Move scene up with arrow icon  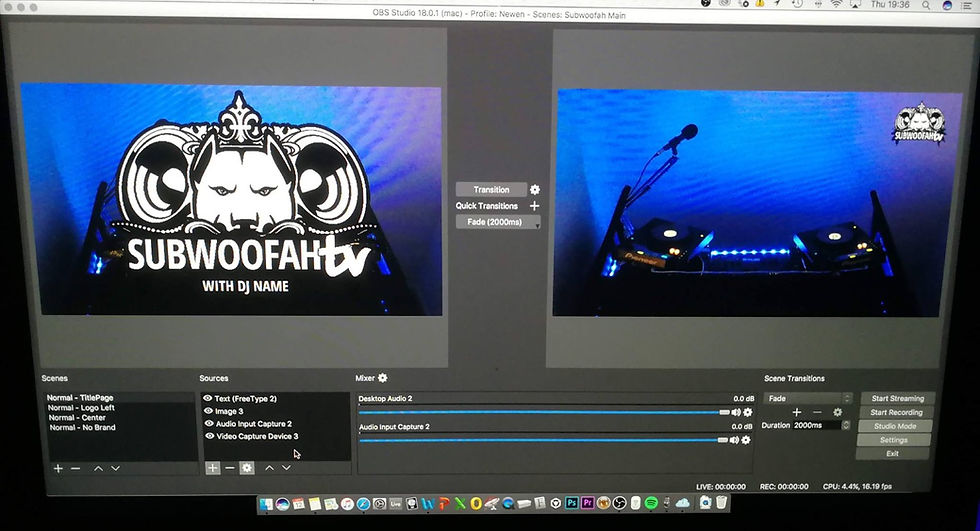pyautogui.click(x=98, y=468)
